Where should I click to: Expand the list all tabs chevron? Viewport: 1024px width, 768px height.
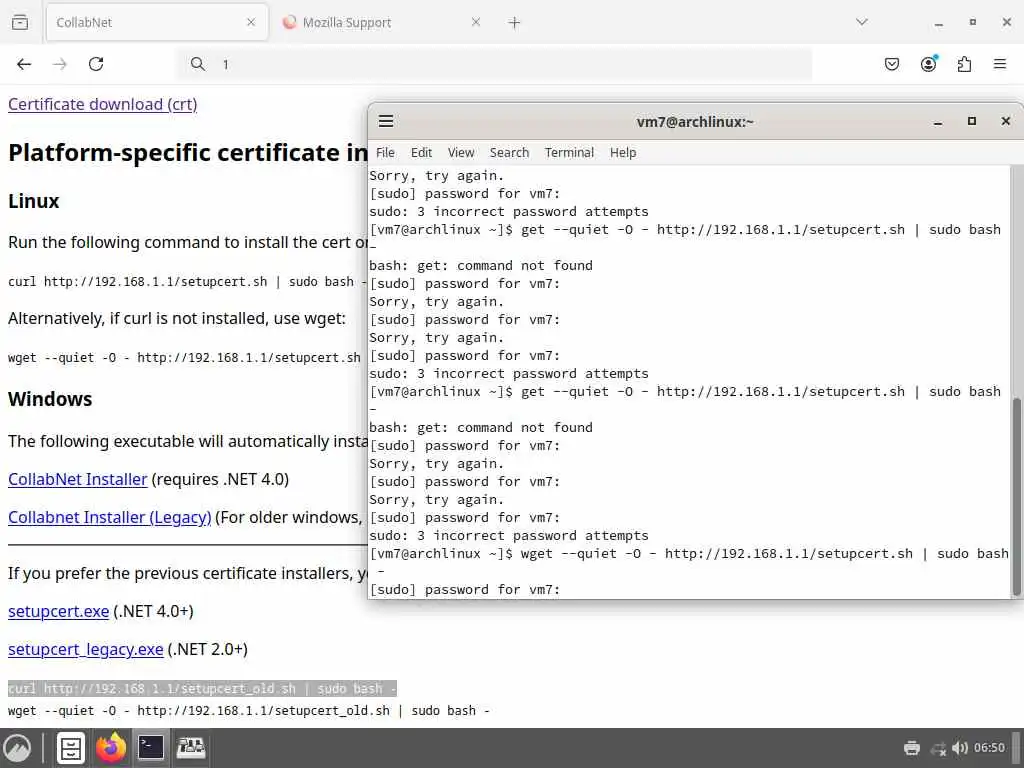(862, 22)
